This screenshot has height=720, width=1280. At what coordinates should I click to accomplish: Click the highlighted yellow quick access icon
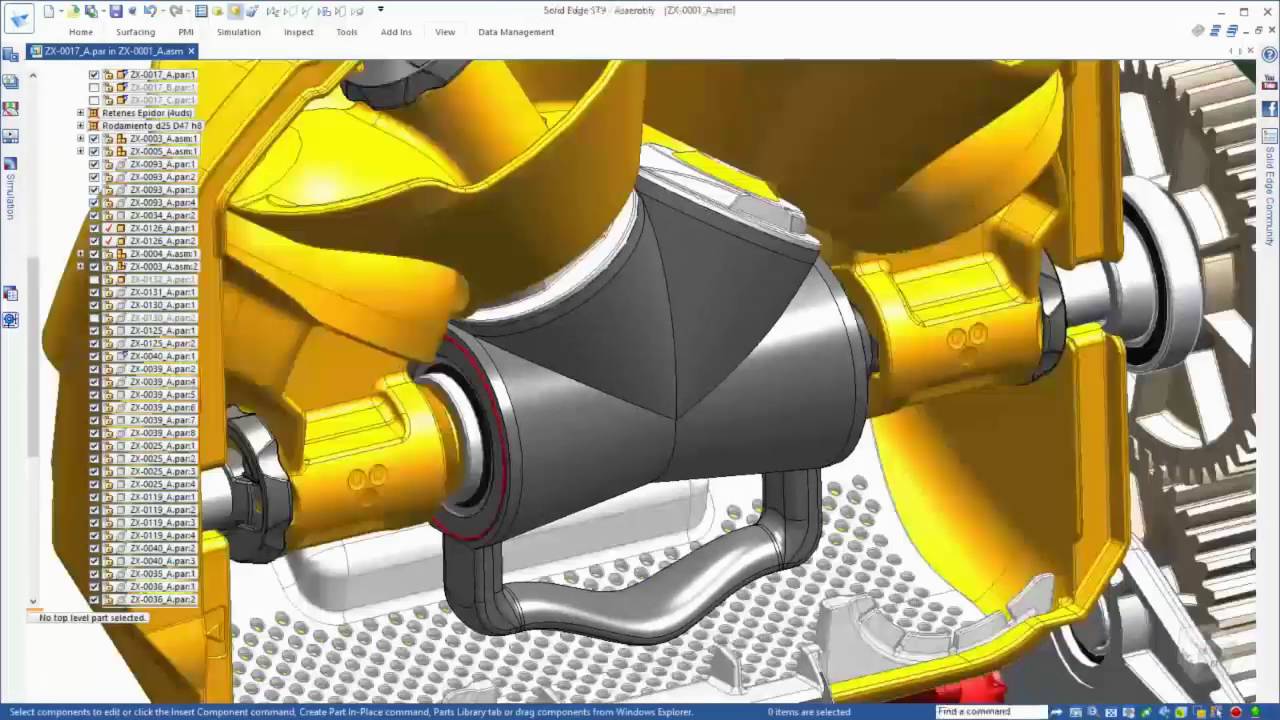235,11
